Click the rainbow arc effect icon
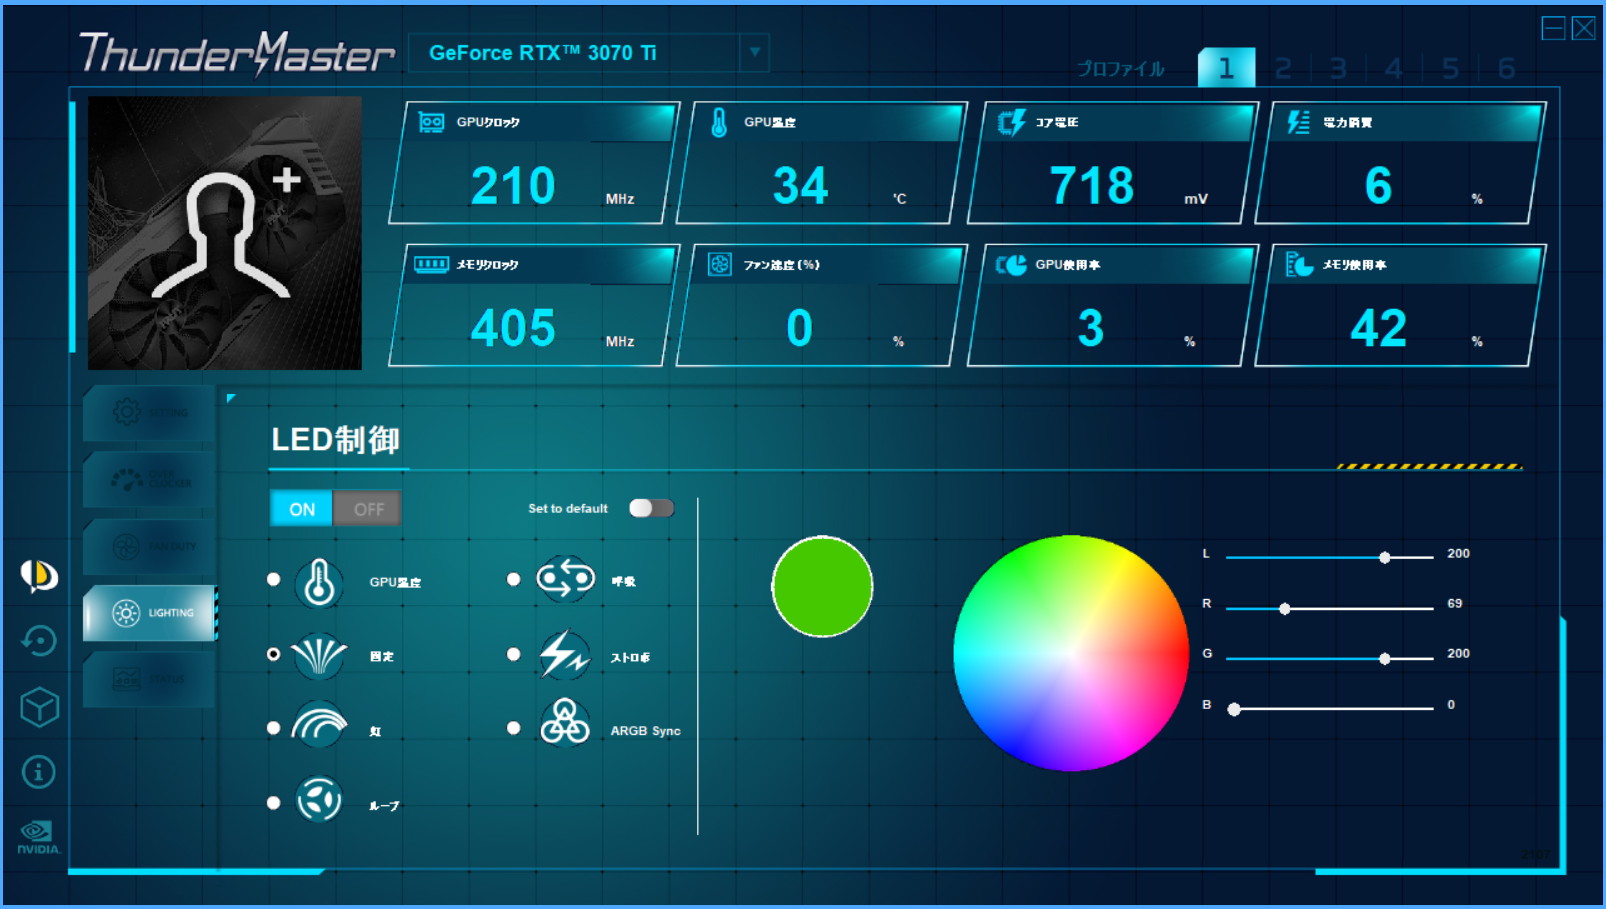The image size is (1606, 909). (319, 725)
